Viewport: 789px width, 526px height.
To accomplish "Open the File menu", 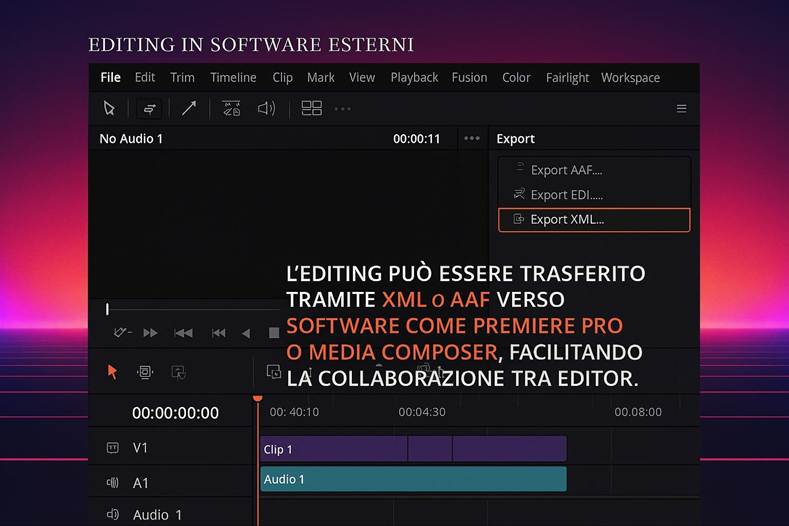I will pos(110,78).
